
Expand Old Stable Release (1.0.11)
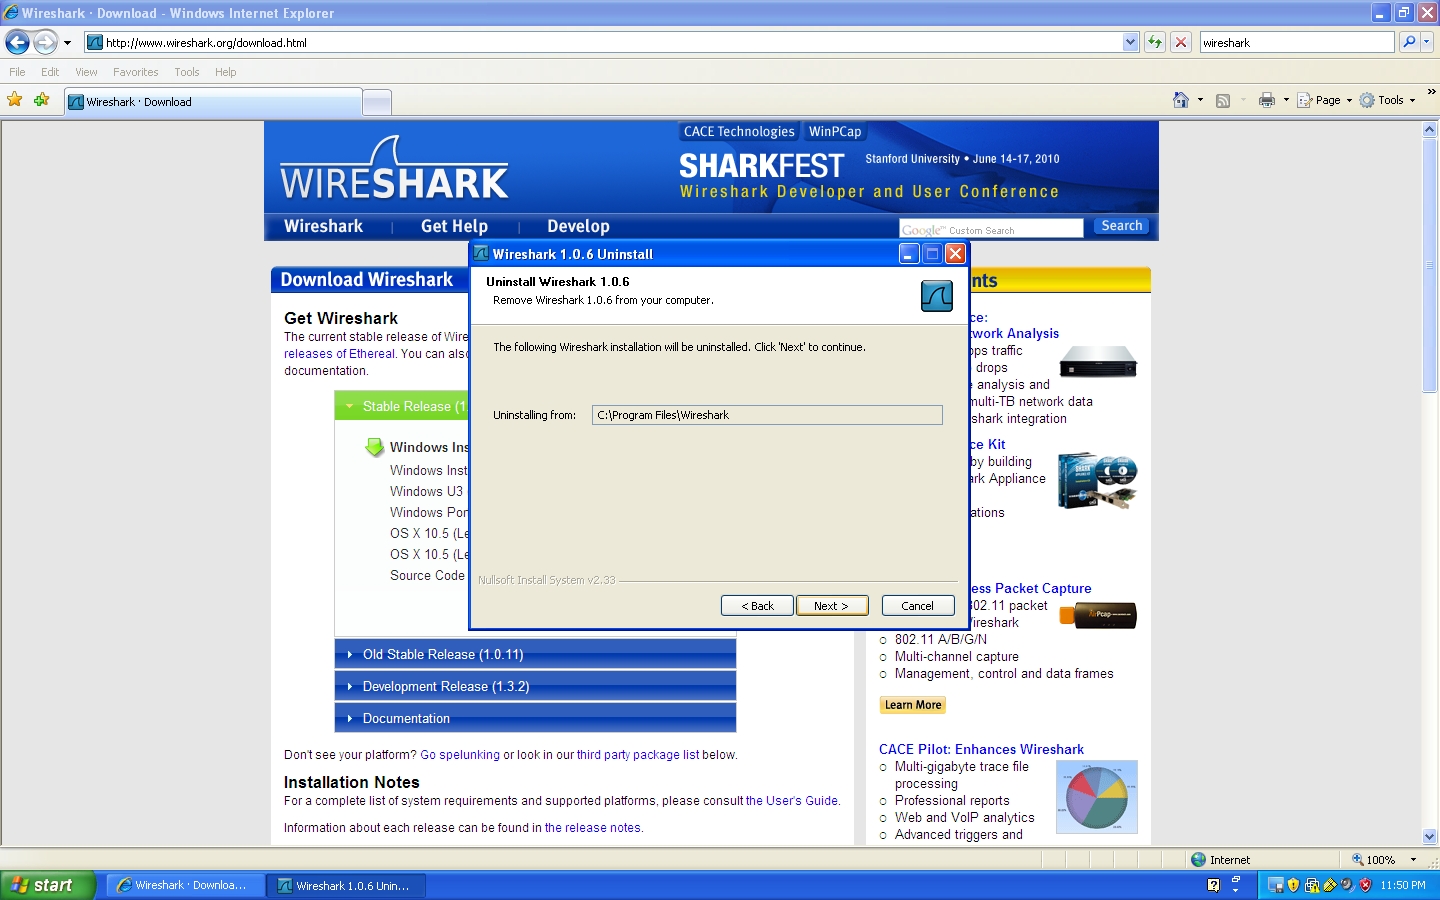click(x=535, y=654)
